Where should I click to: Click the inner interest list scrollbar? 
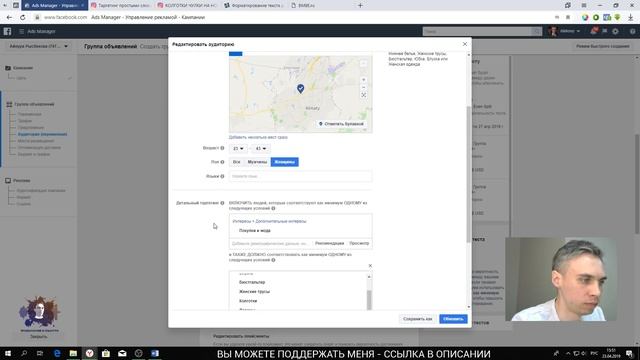coord(369,300)
